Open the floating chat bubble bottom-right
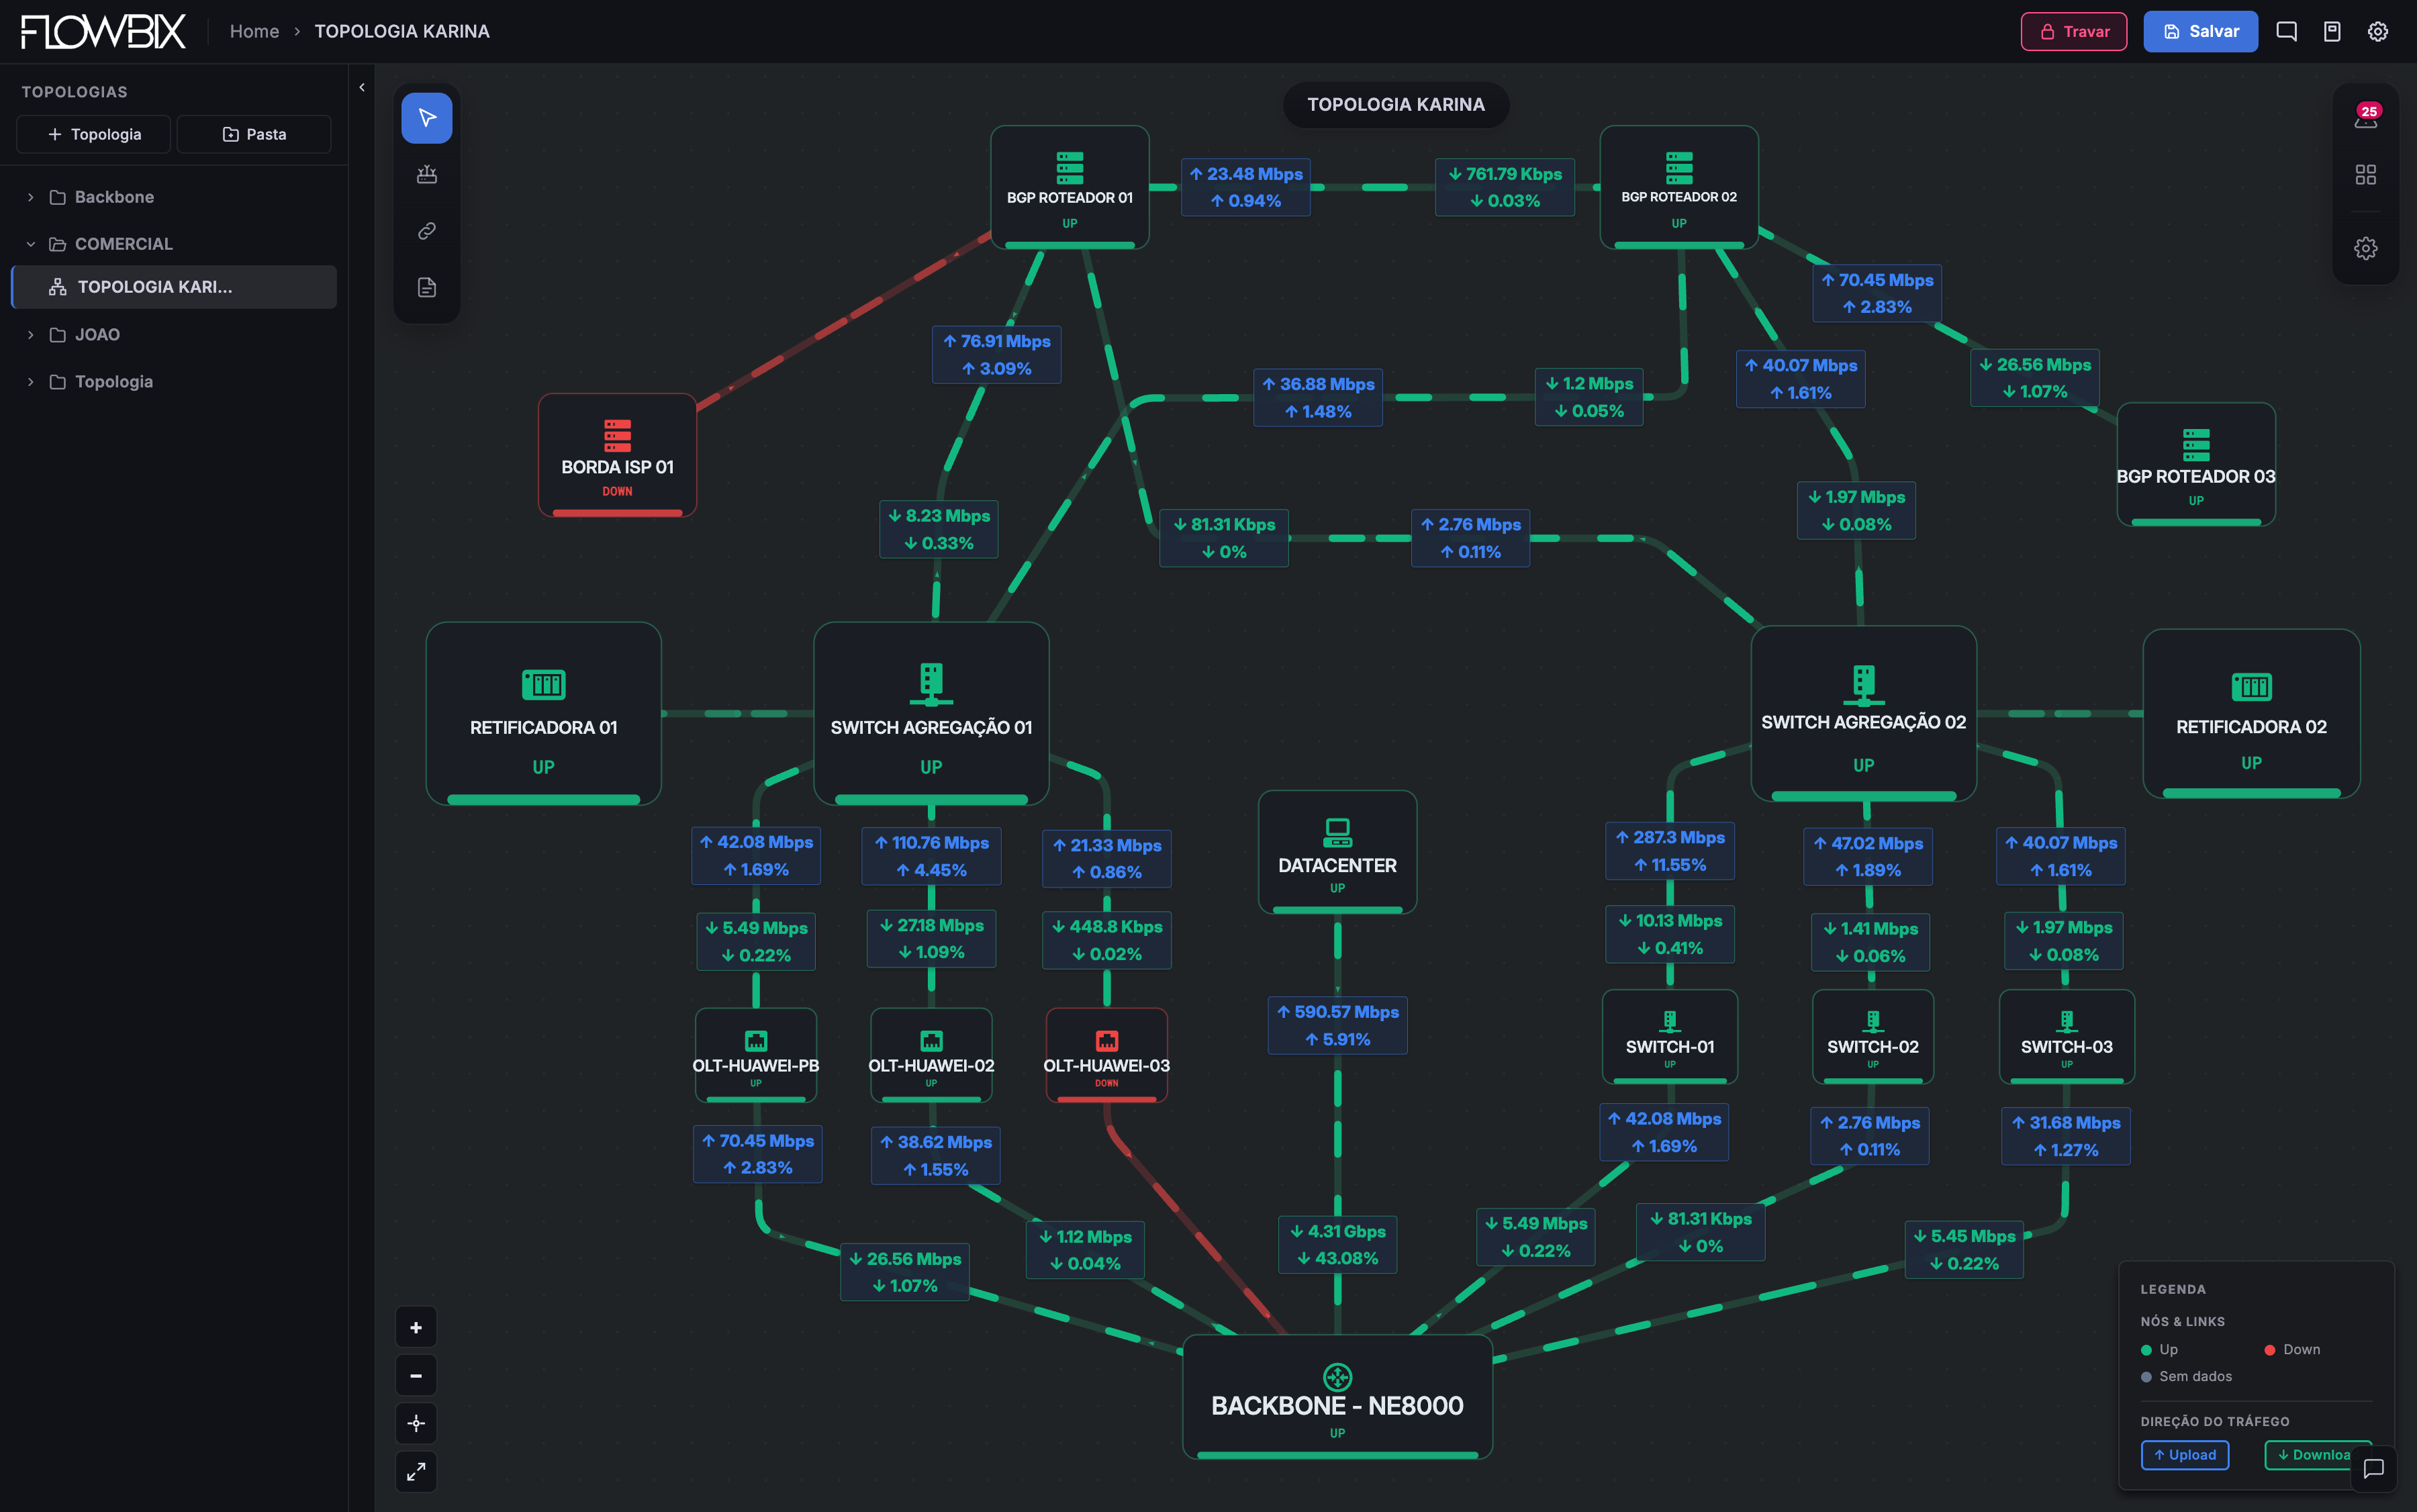This screenshot has width=2417, height=1512. tap(2374, 1468)
